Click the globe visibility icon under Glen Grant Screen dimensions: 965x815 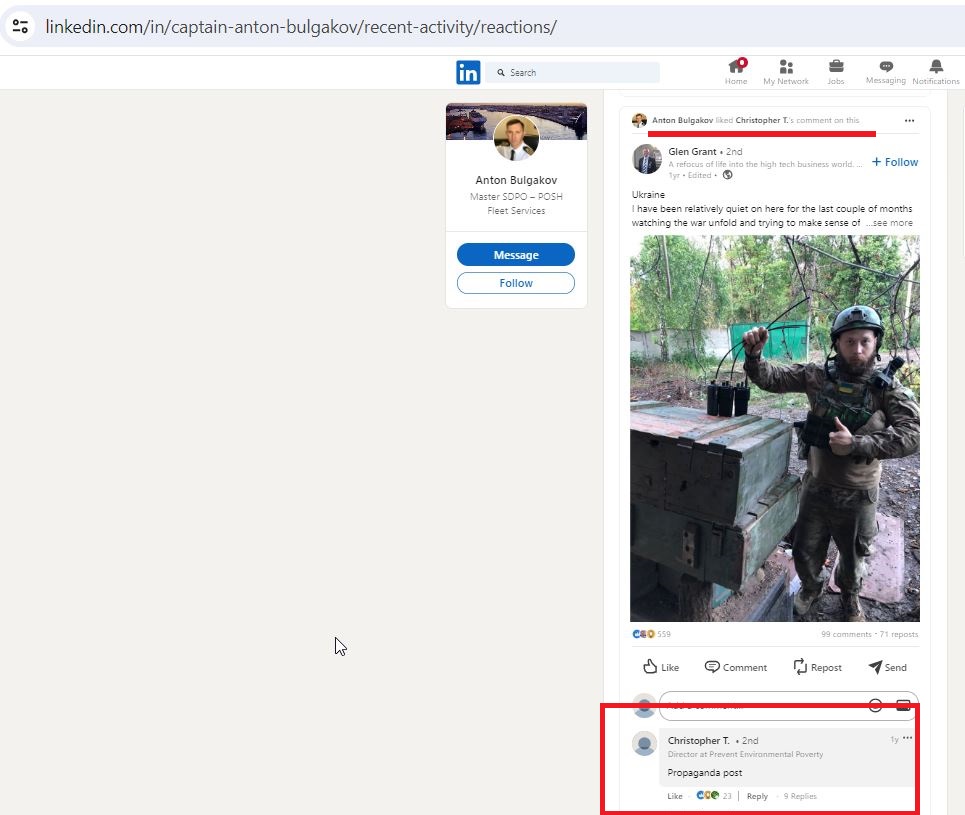pyautogui.click(x=727, y=175)
